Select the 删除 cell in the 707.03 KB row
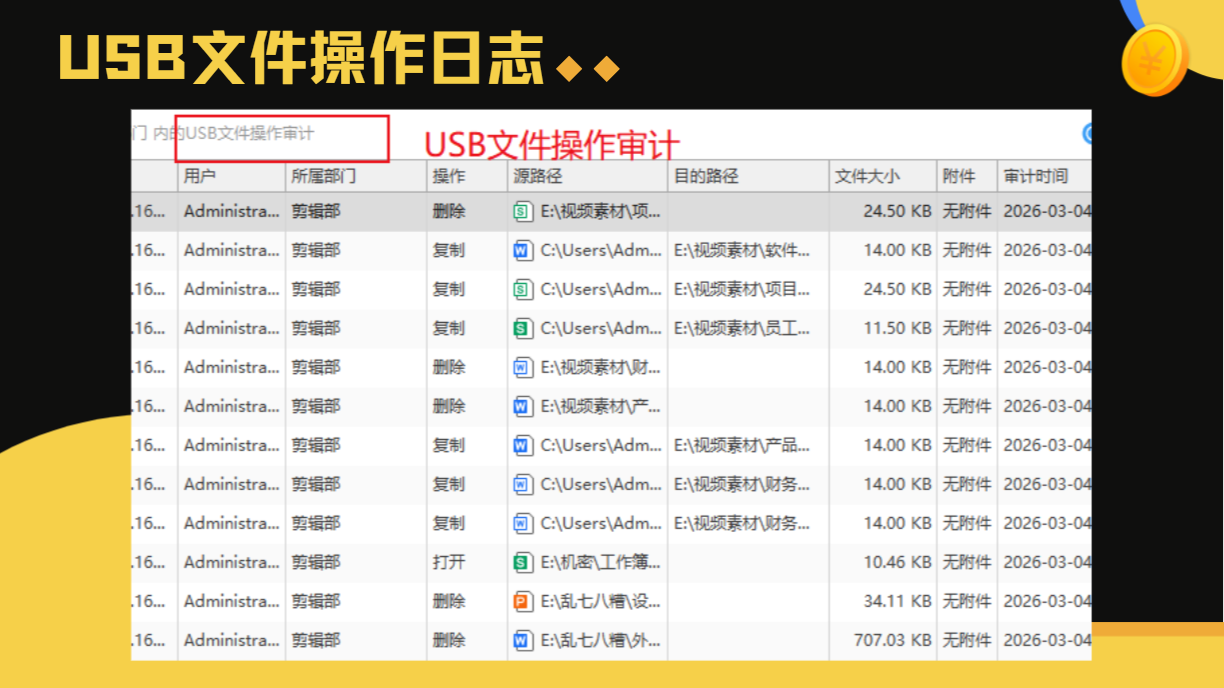The width and height of the screenshot is (1224, 688). pyautogui.click(x=449, y=640)
